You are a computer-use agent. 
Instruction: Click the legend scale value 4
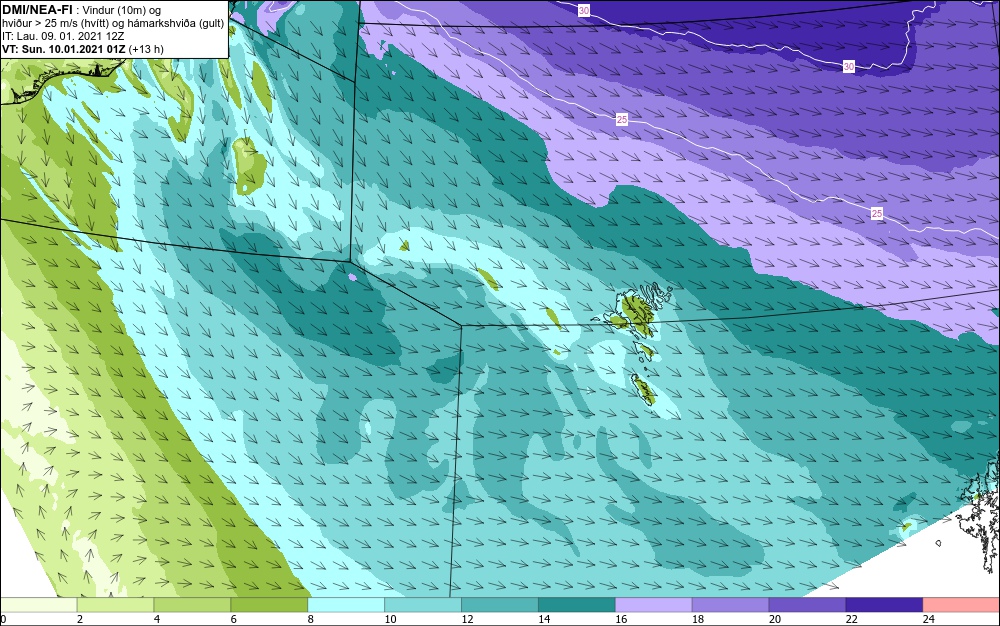(x=157, y=619)
